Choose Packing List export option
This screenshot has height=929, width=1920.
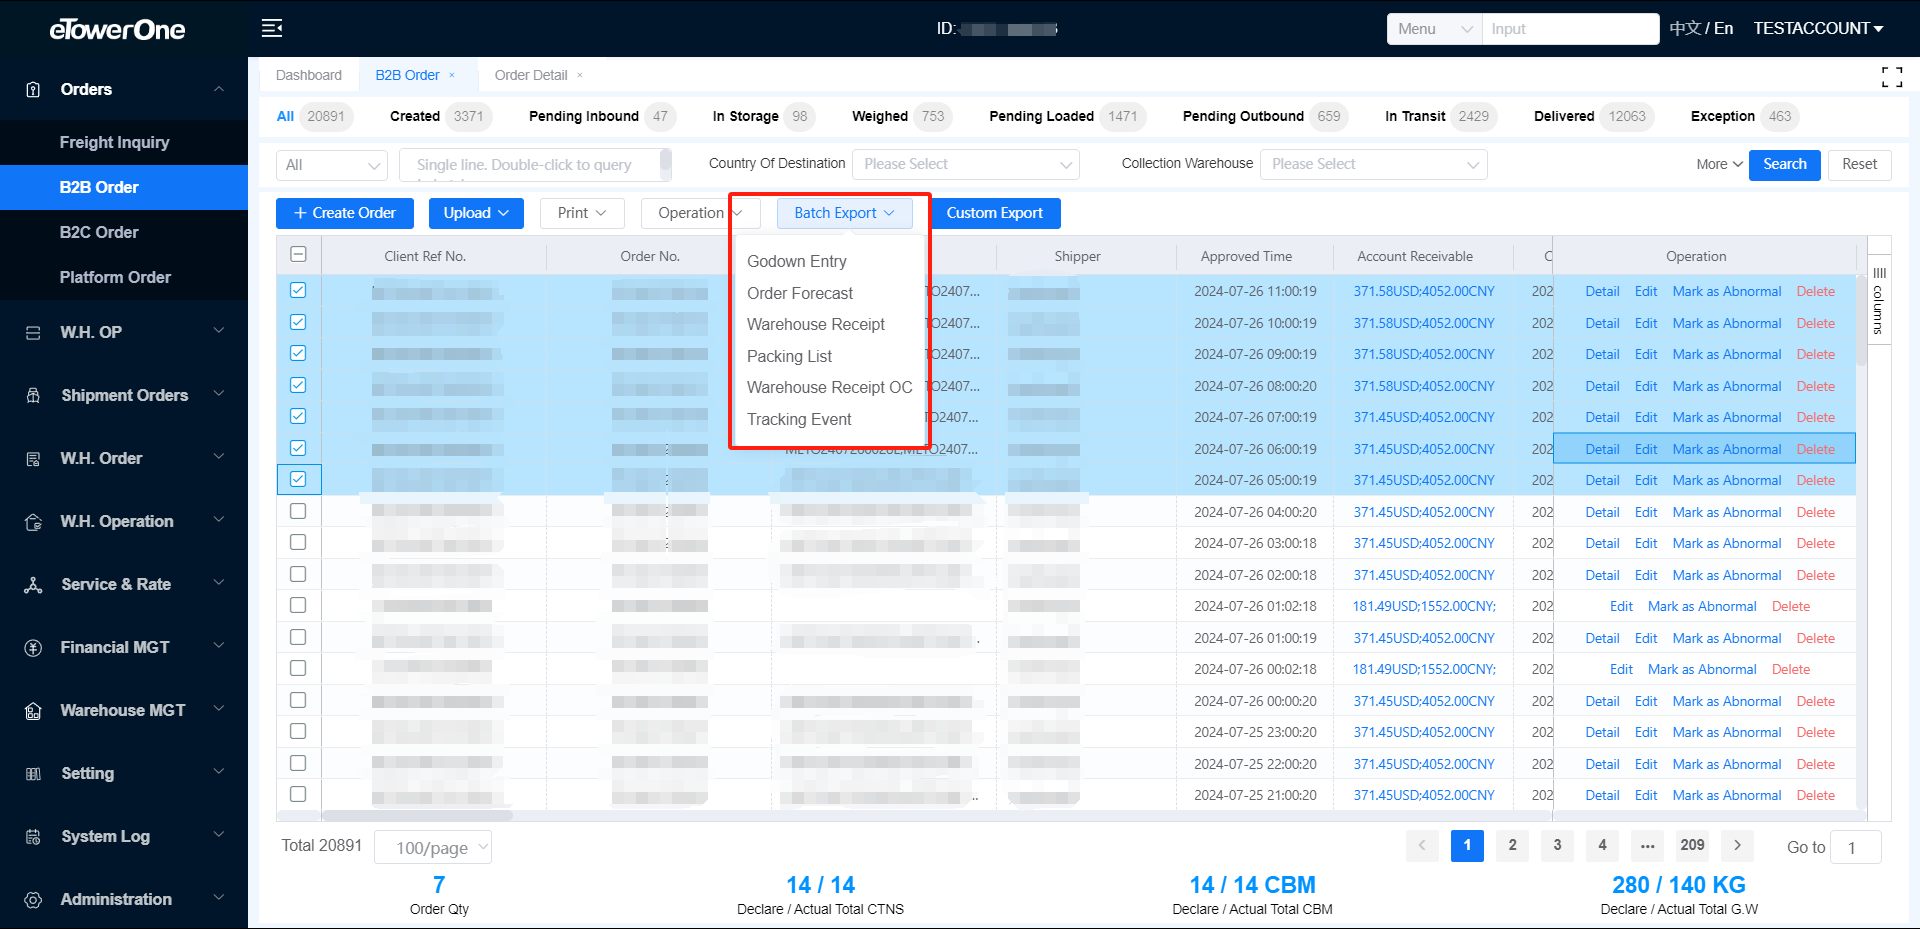[789, 356]
